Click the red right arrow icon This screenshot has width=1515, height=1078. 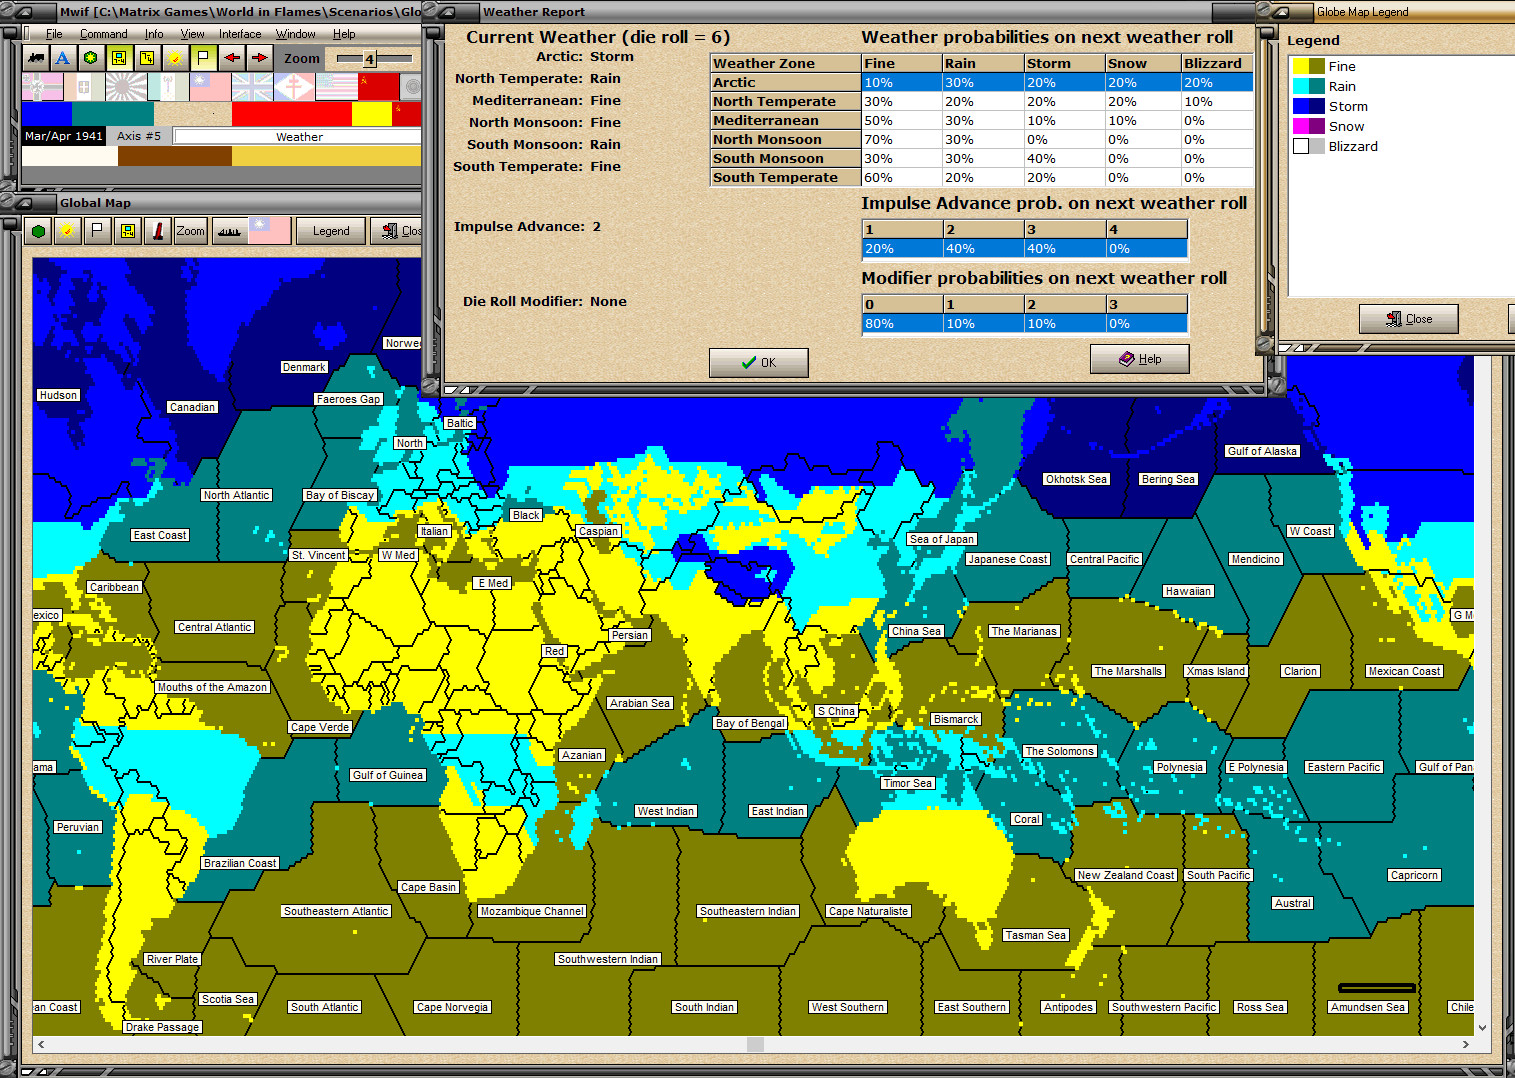click(259, 58)
